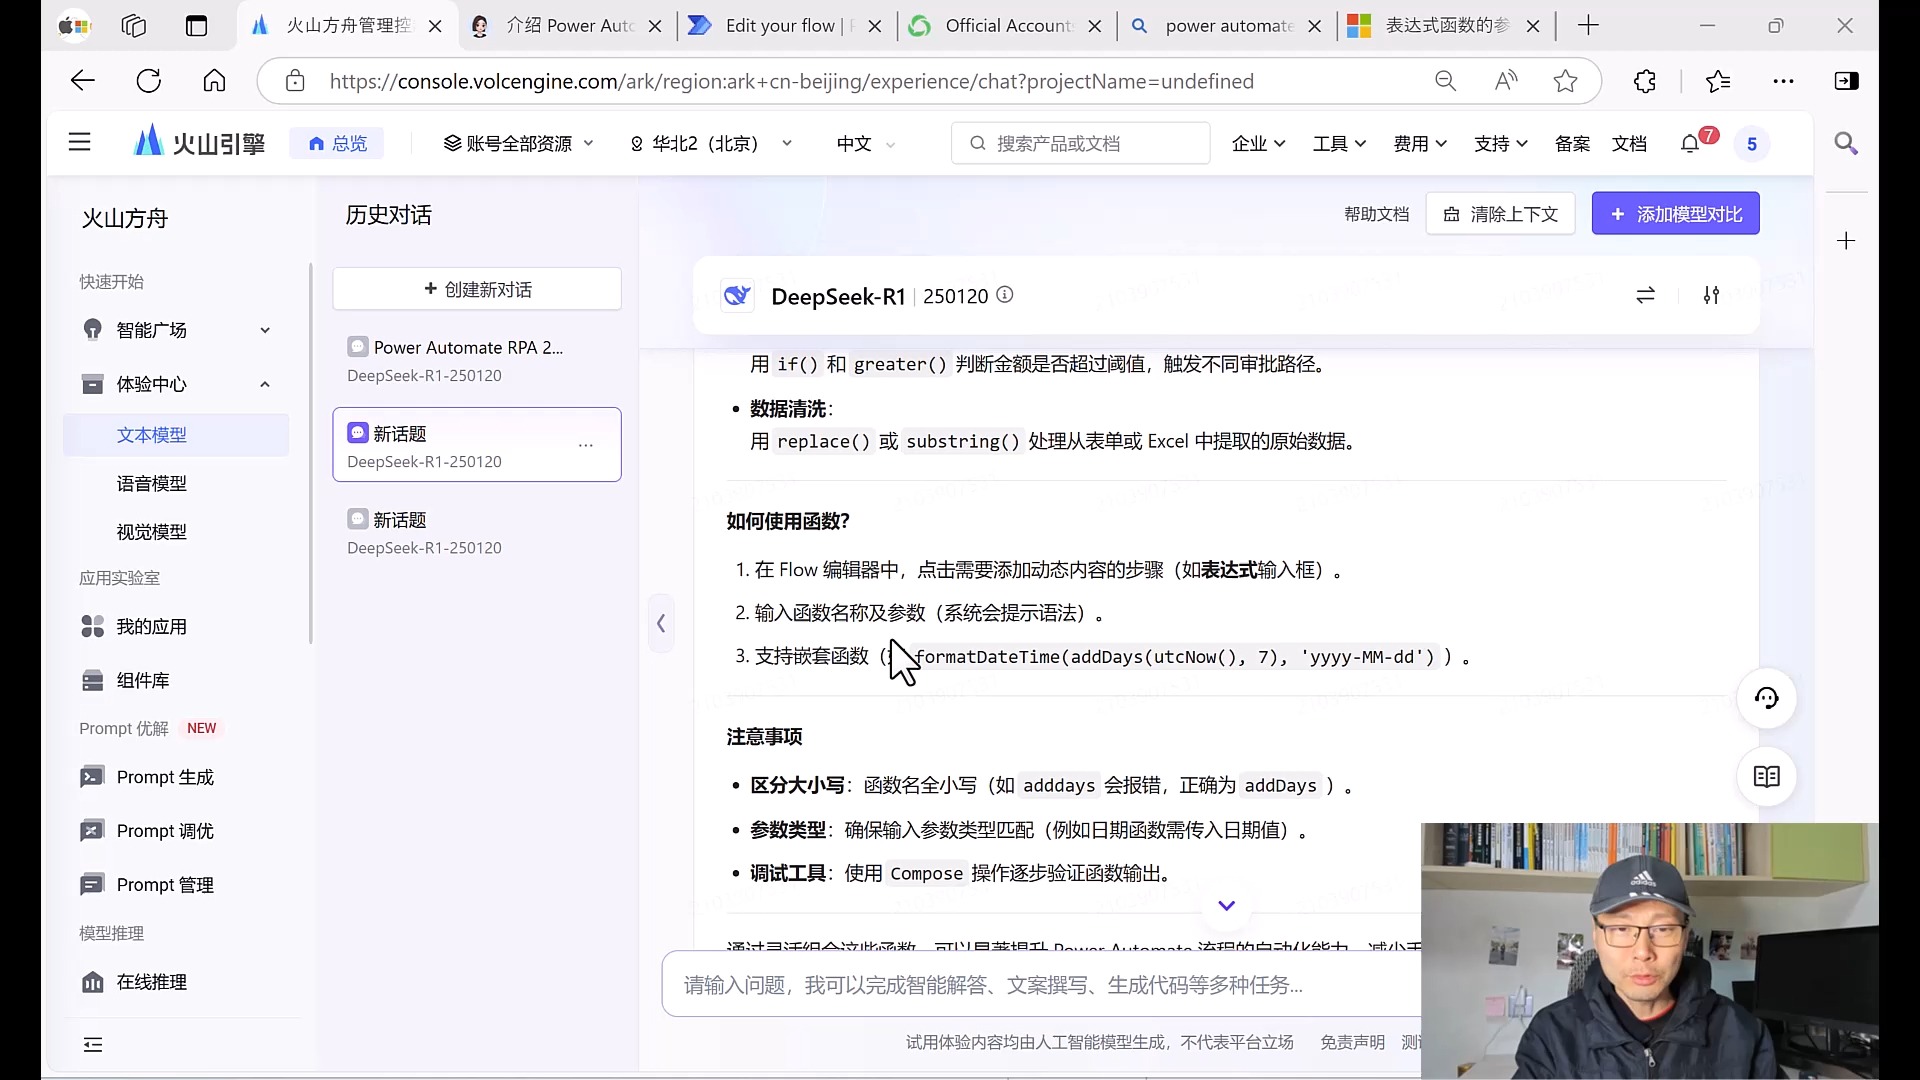Open model parameter settings sliders for DeepSeek-R1
The height and width of the screenshot is (1080, 1920).
click(x=1710, y=296)
